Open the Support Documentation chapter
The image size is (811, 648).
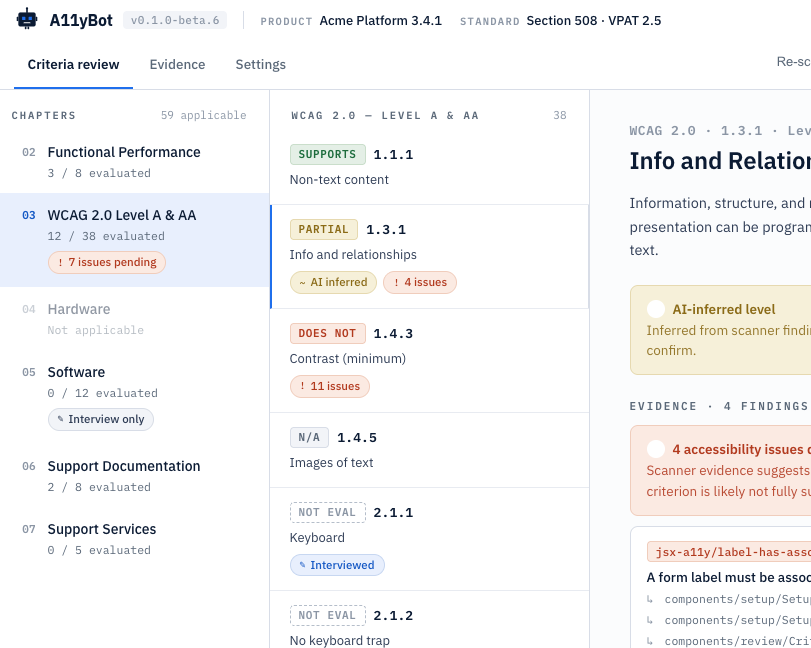click(134, 476)
